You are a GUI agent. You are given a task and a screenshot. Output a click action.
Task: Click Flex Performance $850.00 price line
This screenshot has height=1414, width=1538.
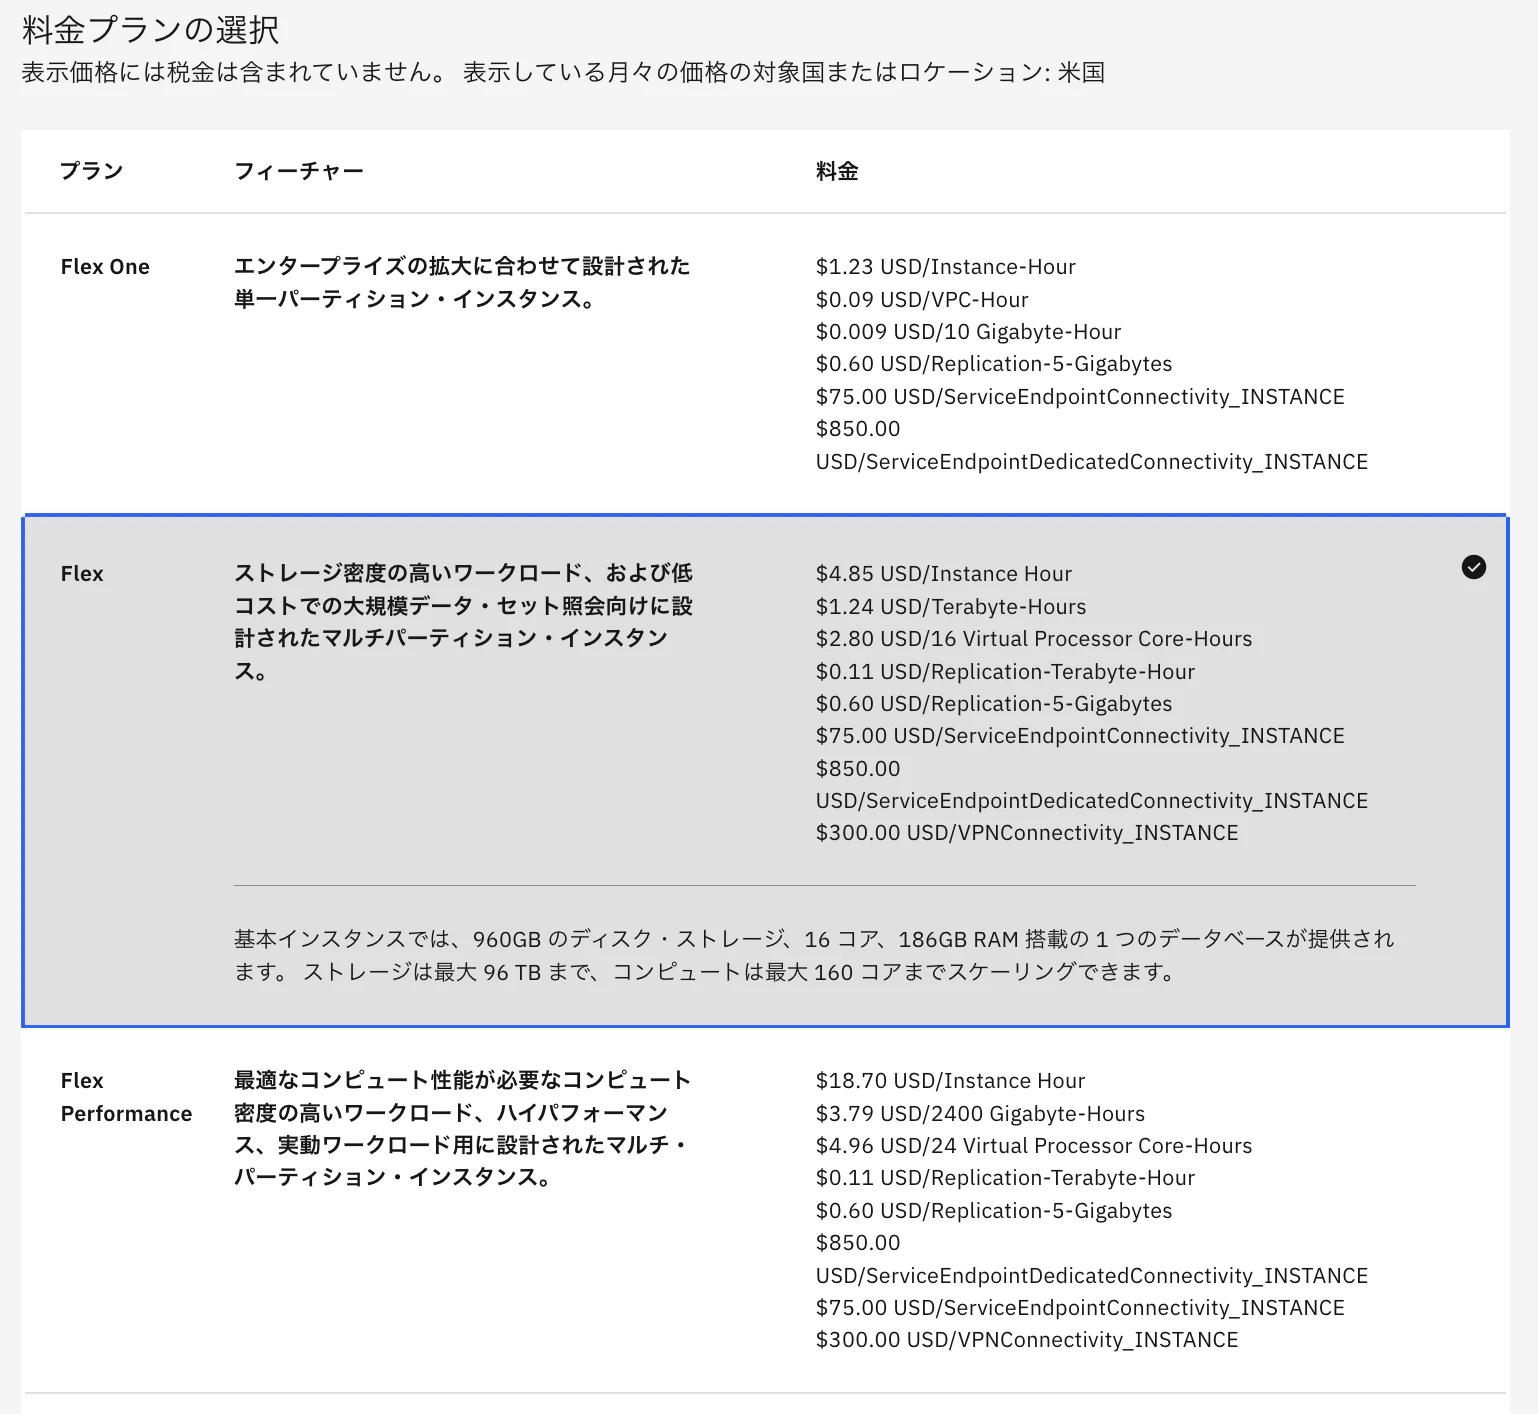click(x=1092, y=1259)
